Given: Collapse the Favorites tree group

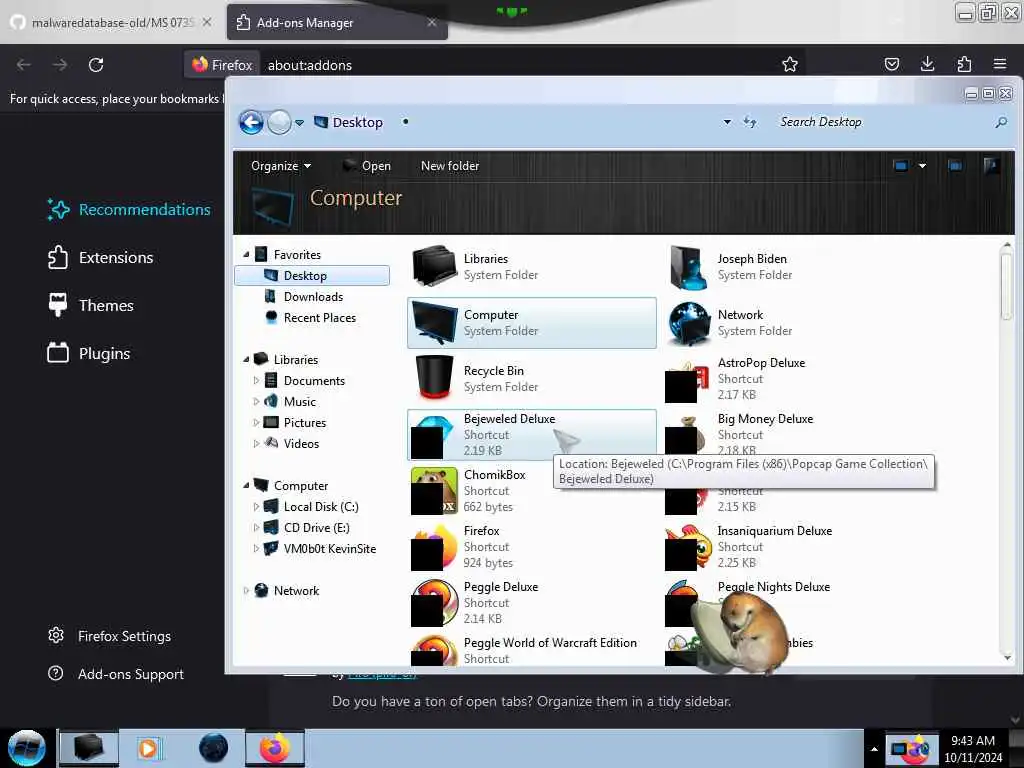Looking at the screenshot, I should tap(246, 255).
